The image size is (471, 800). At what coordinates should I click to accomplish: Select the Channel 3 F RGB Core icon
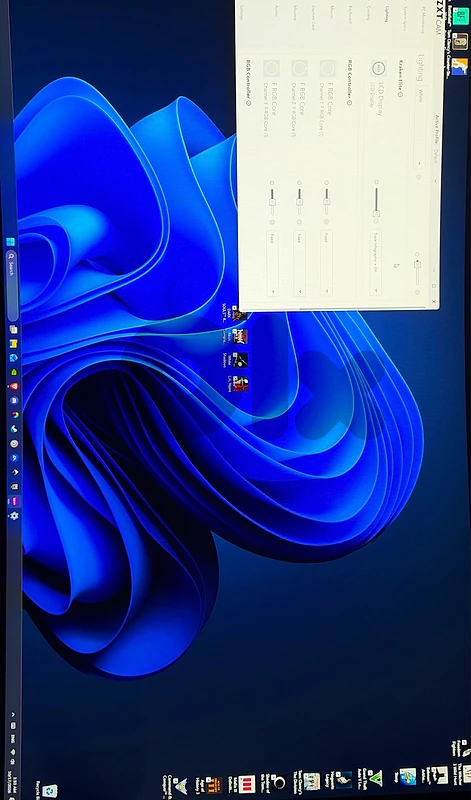click(x=271, y=68)
